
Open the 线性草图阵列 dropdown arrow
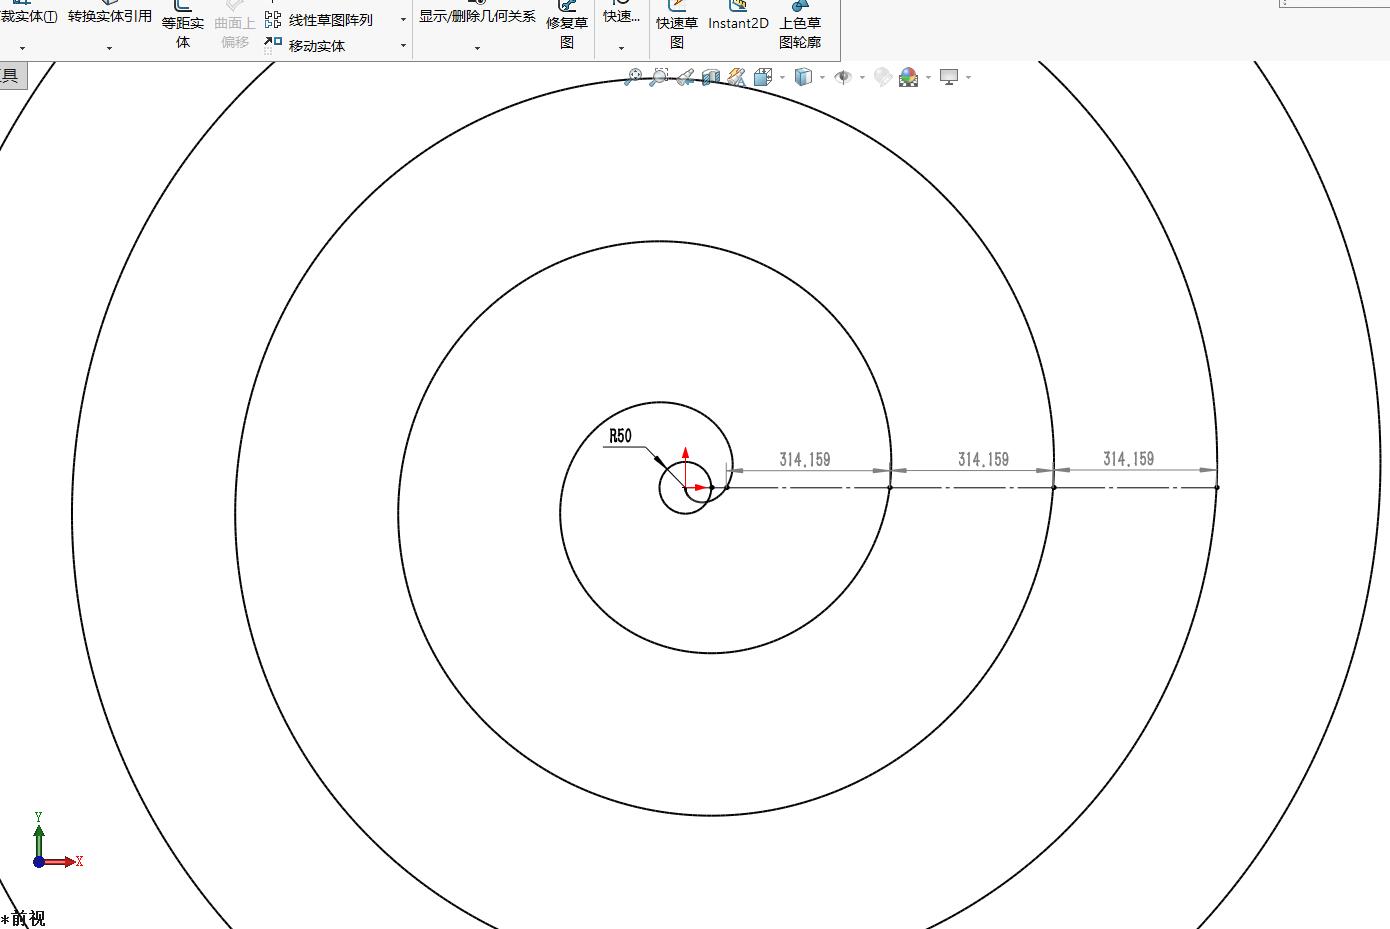coord(403,20)
